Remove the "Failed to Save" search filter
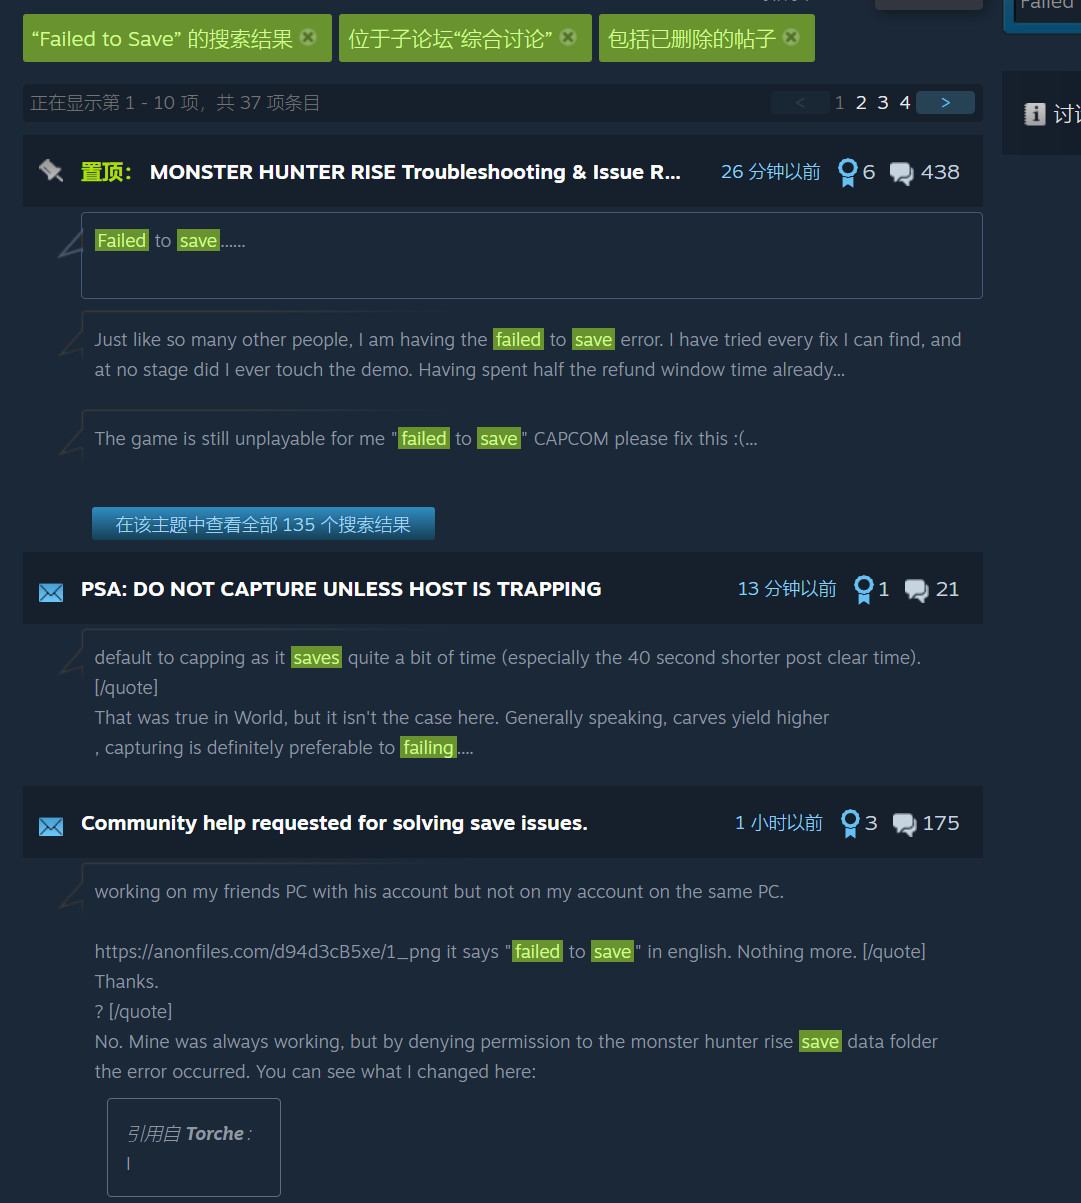This screenshot has width=1081, height=1203. (x=308, y=38)
